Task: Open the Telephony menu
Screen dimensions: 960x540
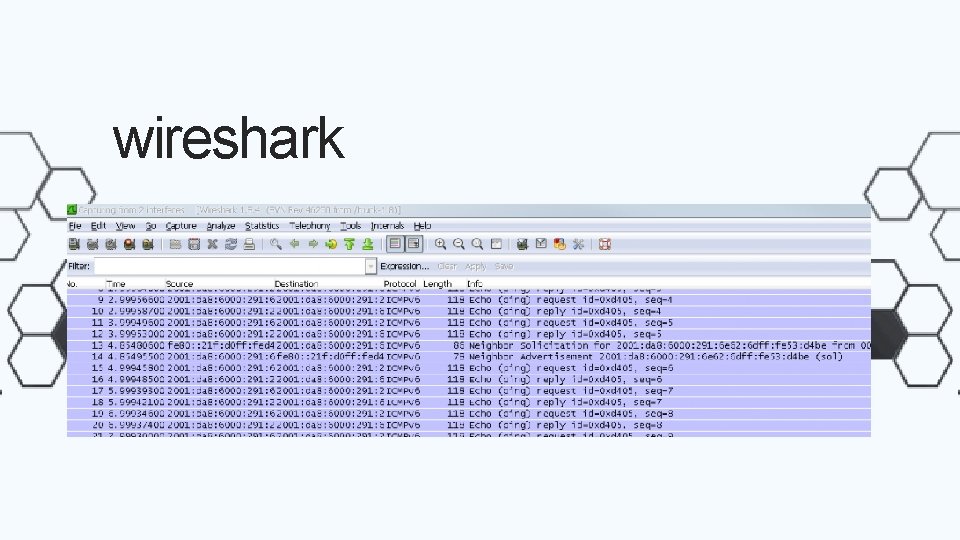Action: tap(310, 226)
